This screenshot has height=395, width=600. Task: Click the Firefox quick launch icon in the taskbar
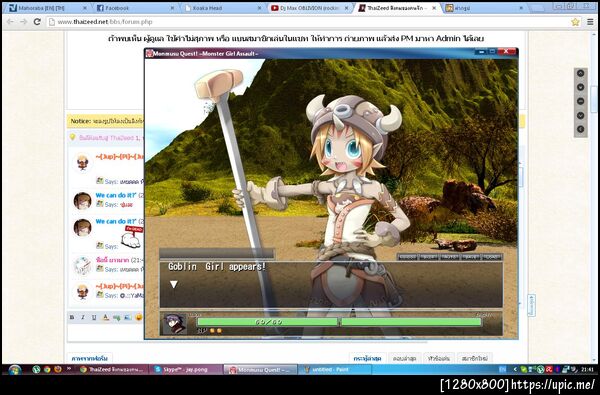(58, 369)
